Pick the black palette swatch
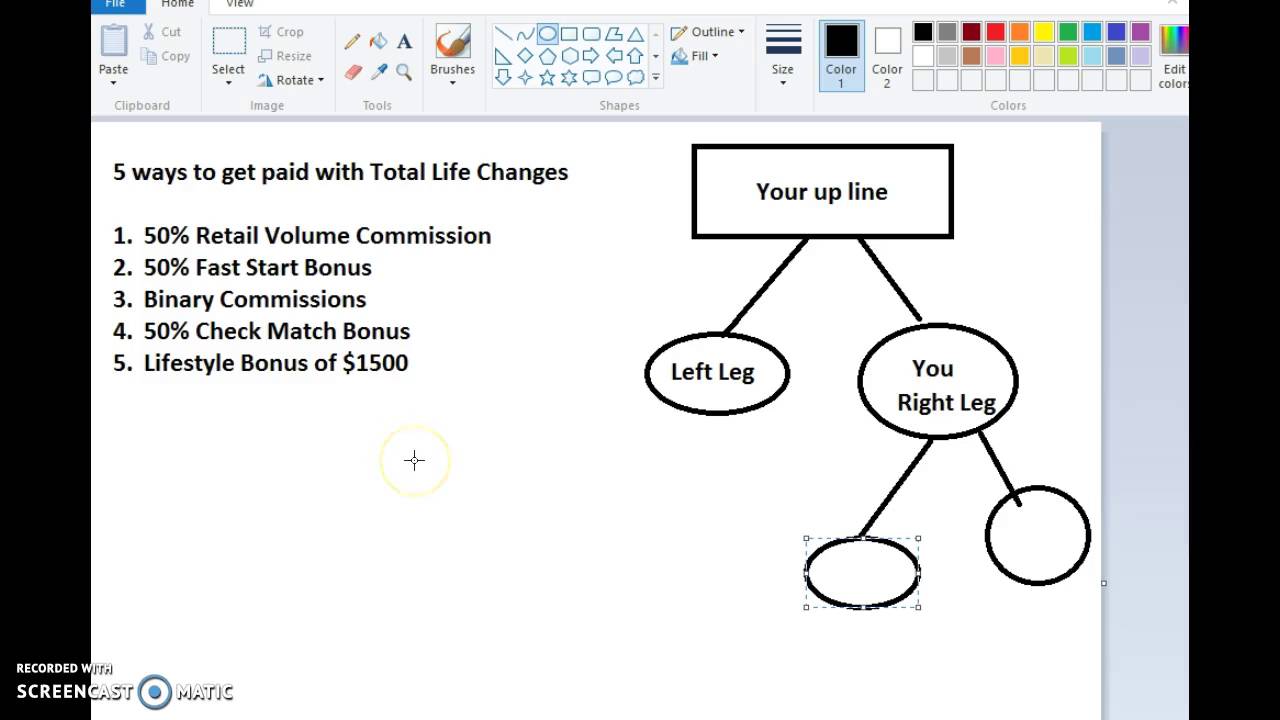This screenshot has width=1280, height=720. click(x=923, y=32)
